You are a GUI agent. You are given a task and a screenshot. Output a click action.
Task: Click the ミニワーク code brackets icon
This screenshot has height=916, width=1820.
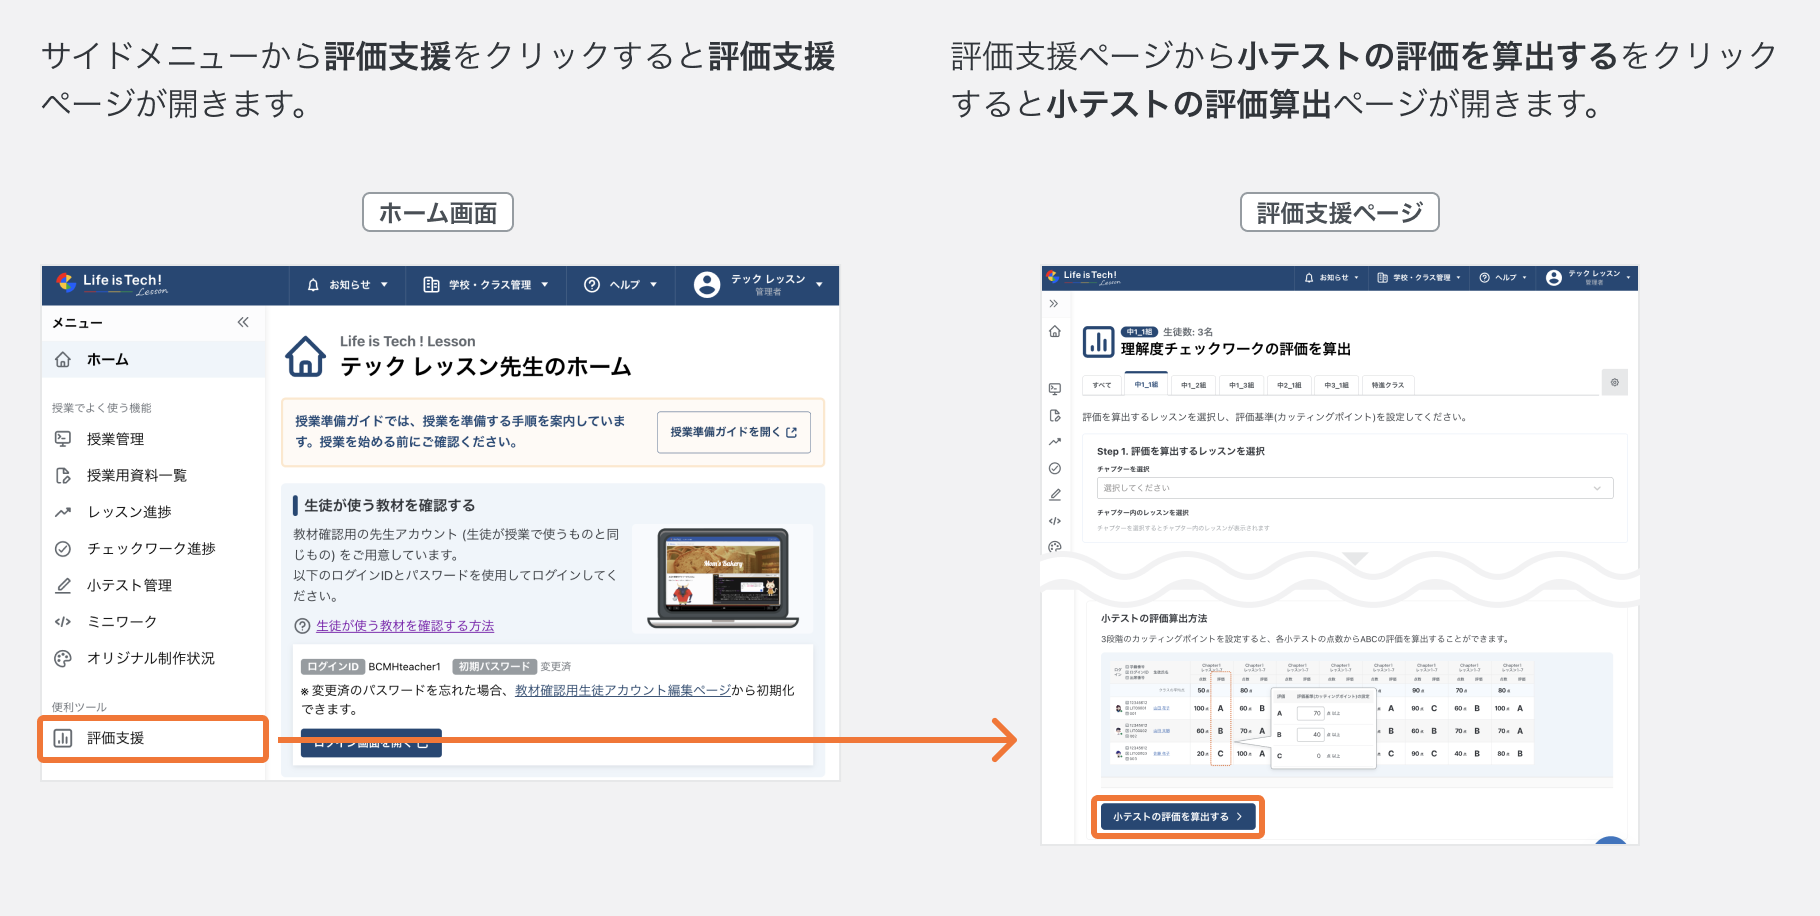[63, 621]
